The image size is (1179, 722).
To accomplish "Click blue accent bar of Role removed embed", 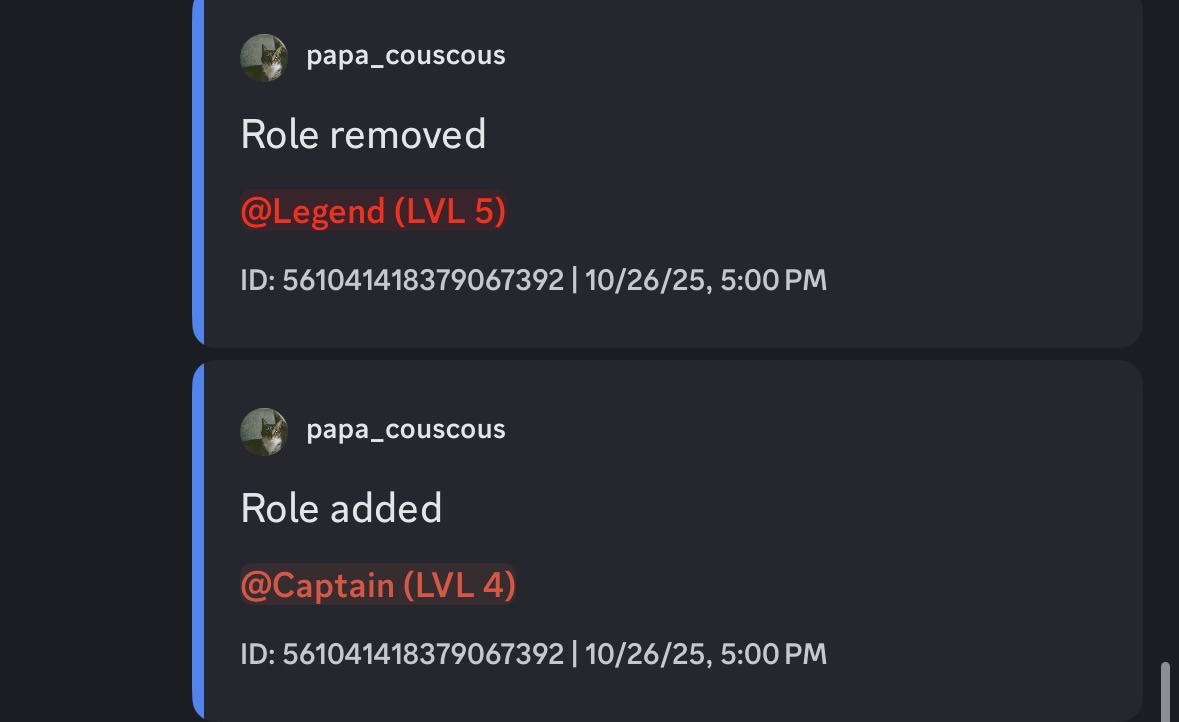I will point(198,170).
